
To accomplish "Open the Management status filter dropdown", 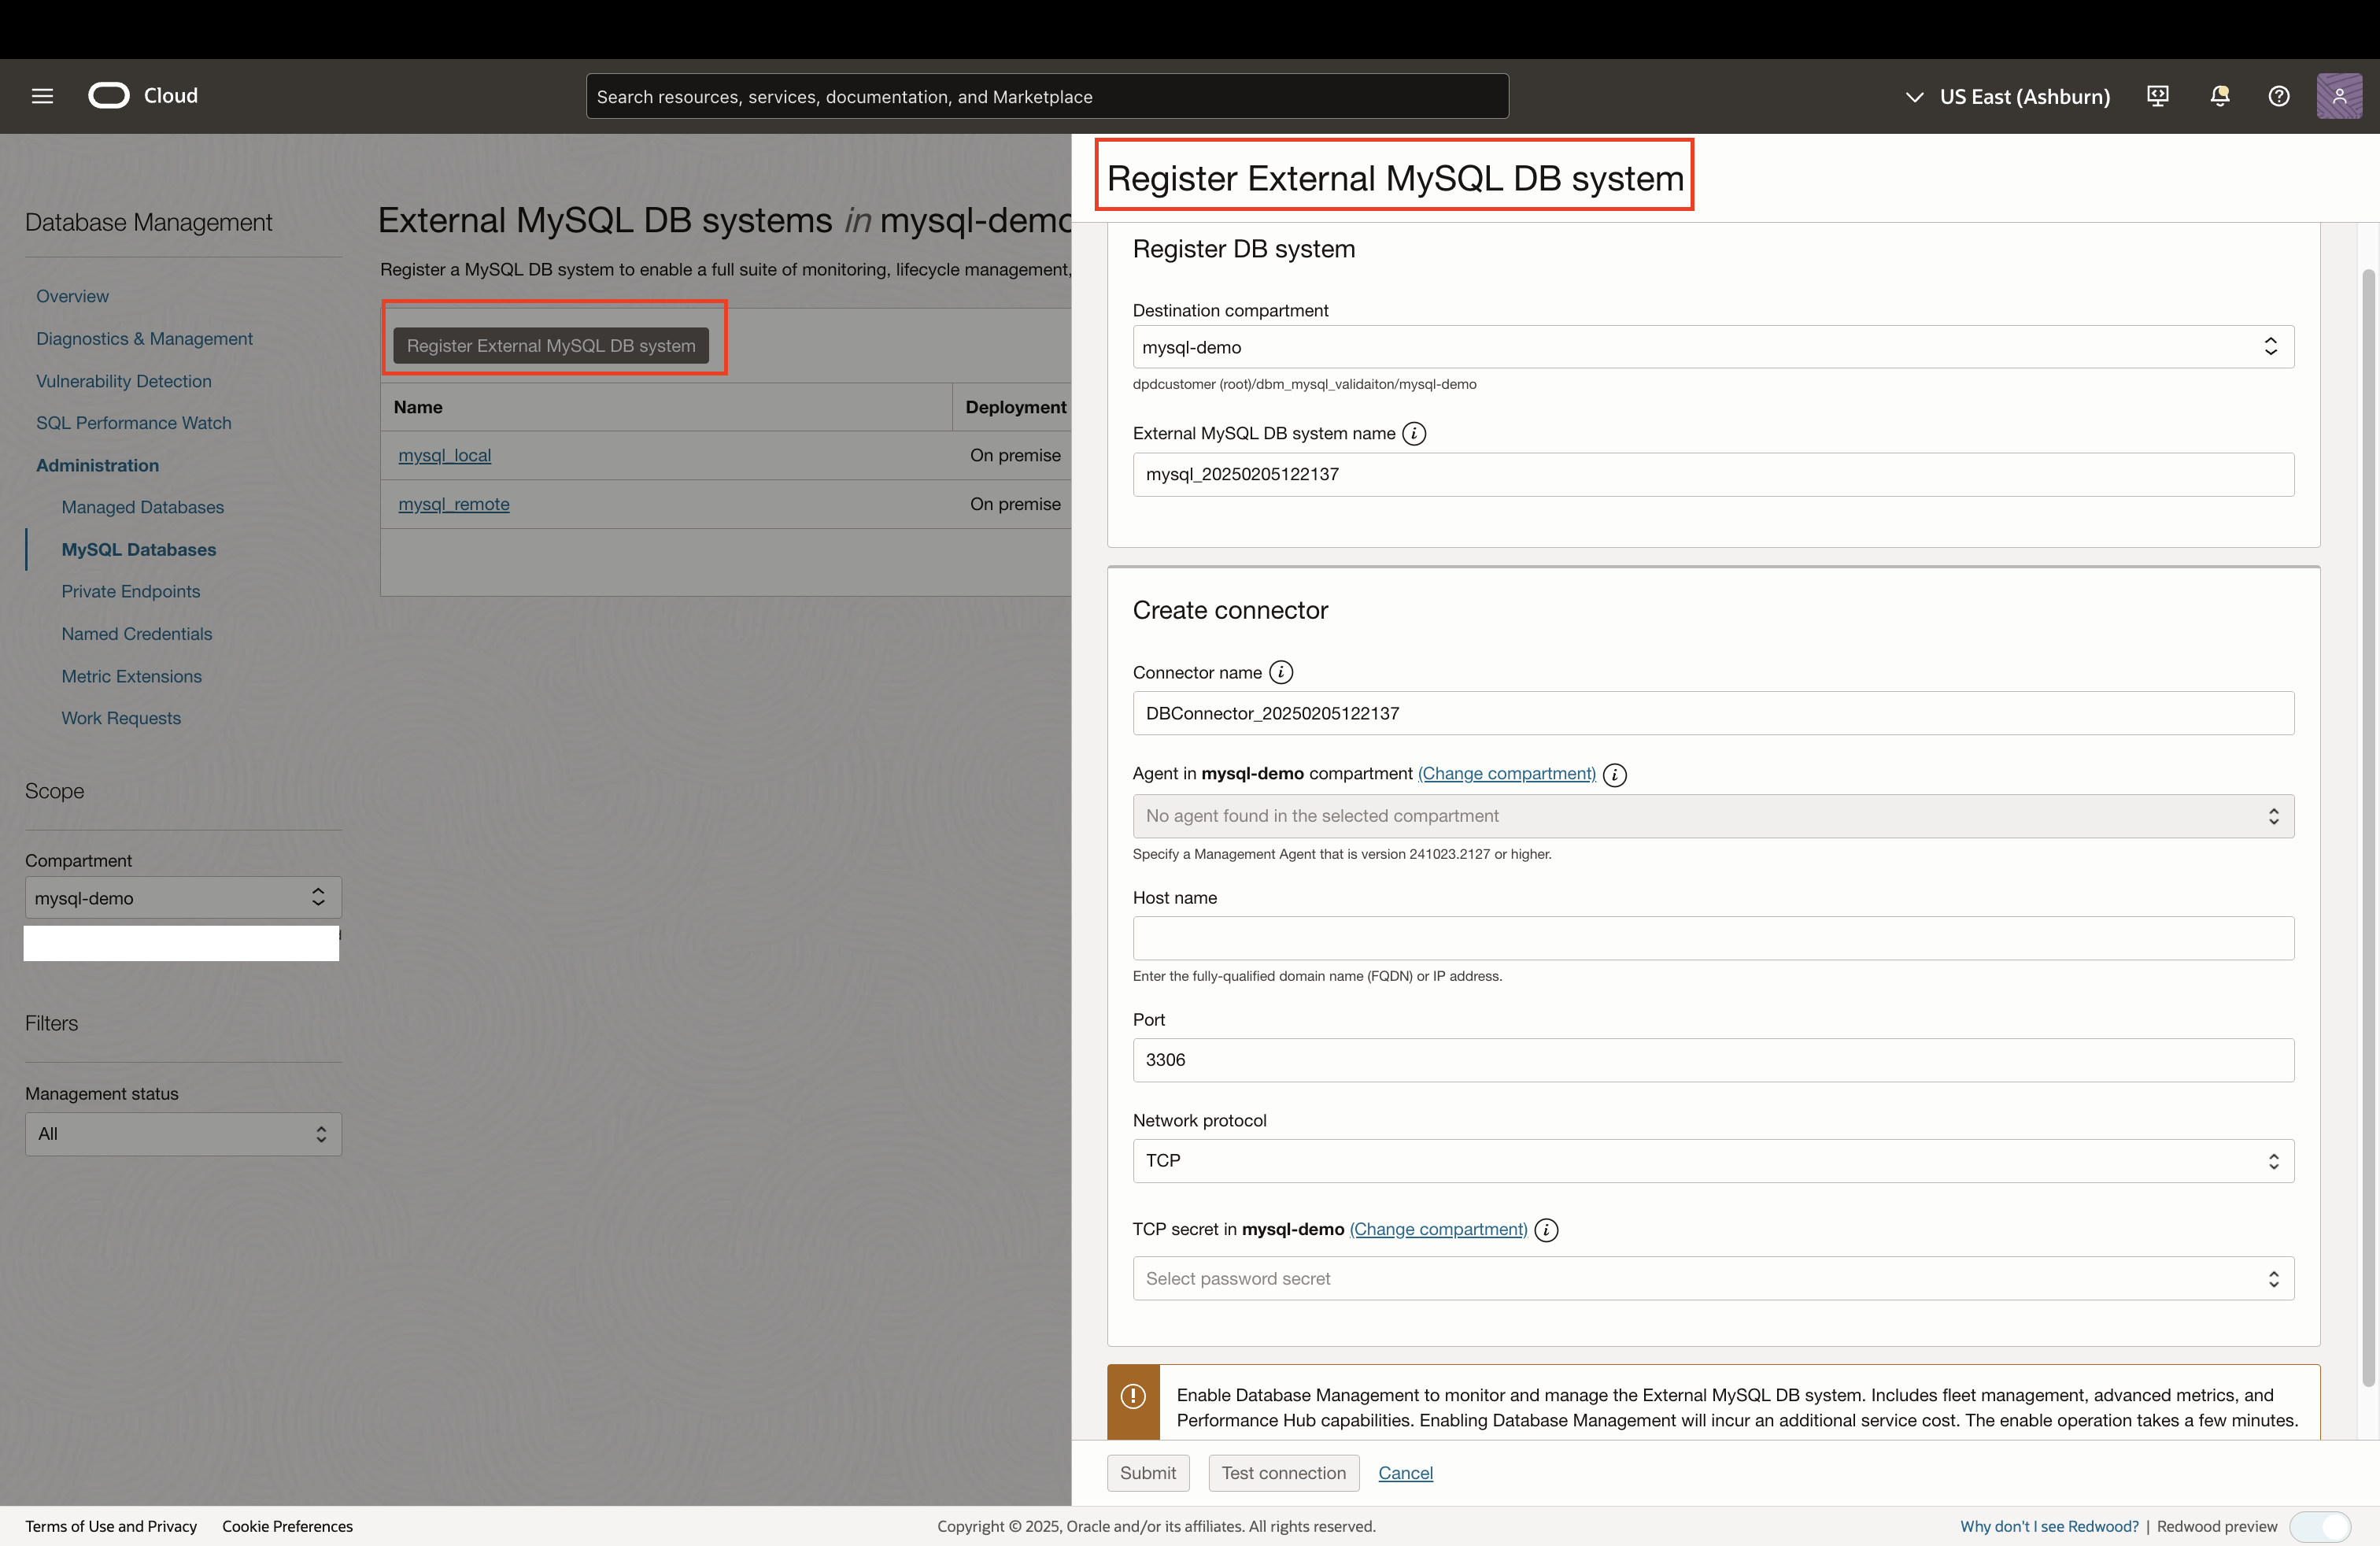I will [321, 1134].
